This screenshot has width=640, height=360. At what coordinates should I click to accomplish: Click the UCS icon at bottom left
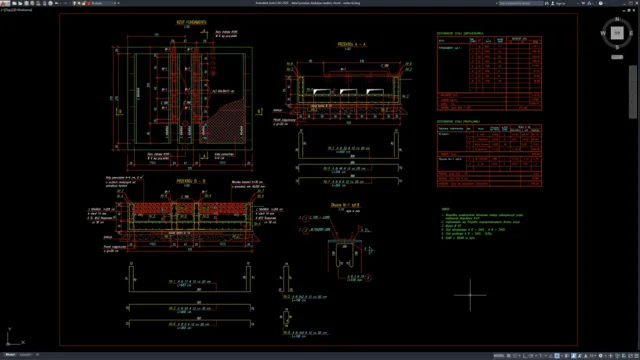(15, 337)
